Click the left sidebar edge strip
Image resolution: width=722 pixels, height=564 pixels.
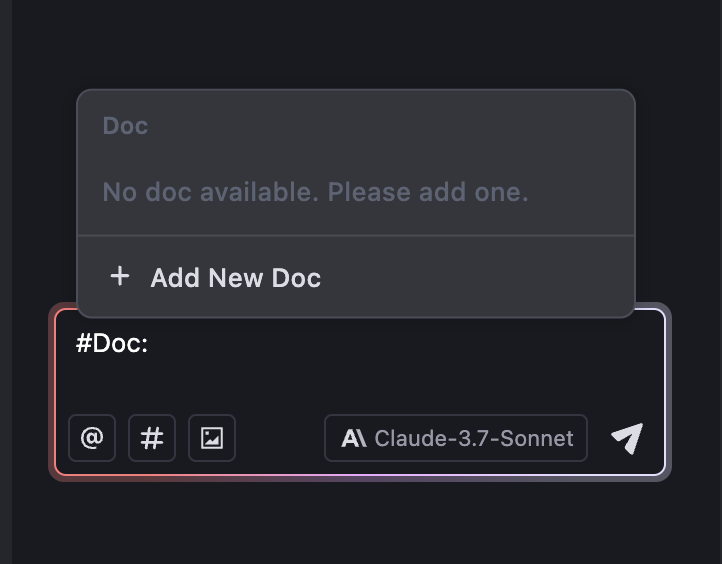[6, 282]
